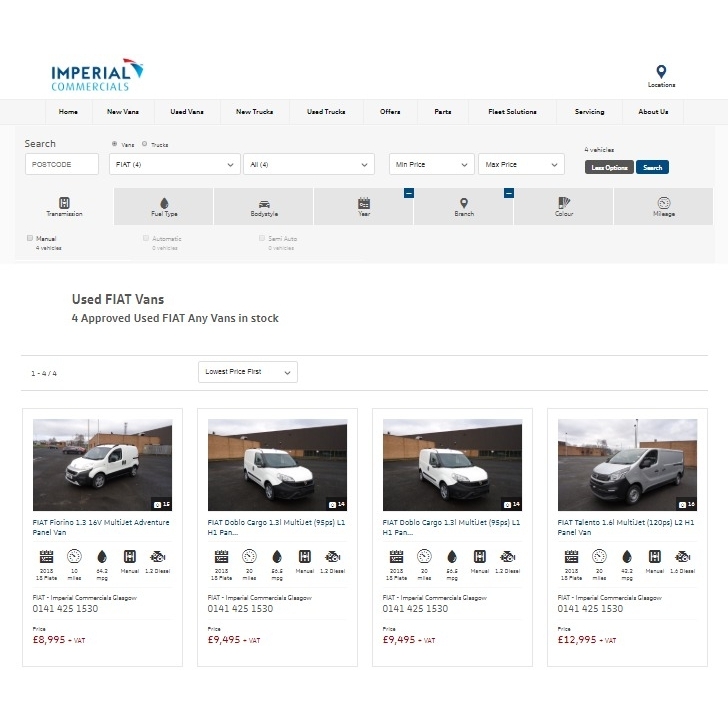Open the Used Vans menu
Image resolution: width=728 pixels, height=728 pixels.
pos(186,112)
